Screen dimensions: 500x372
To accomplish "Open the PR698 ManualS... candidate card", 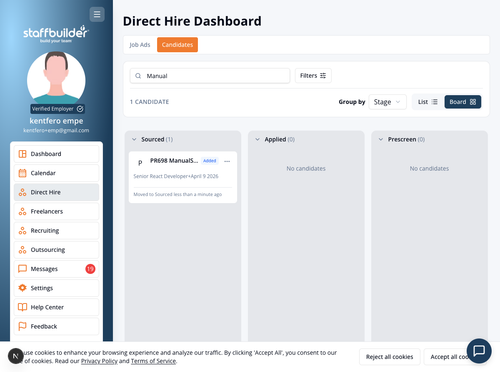I will pos(183,177).
